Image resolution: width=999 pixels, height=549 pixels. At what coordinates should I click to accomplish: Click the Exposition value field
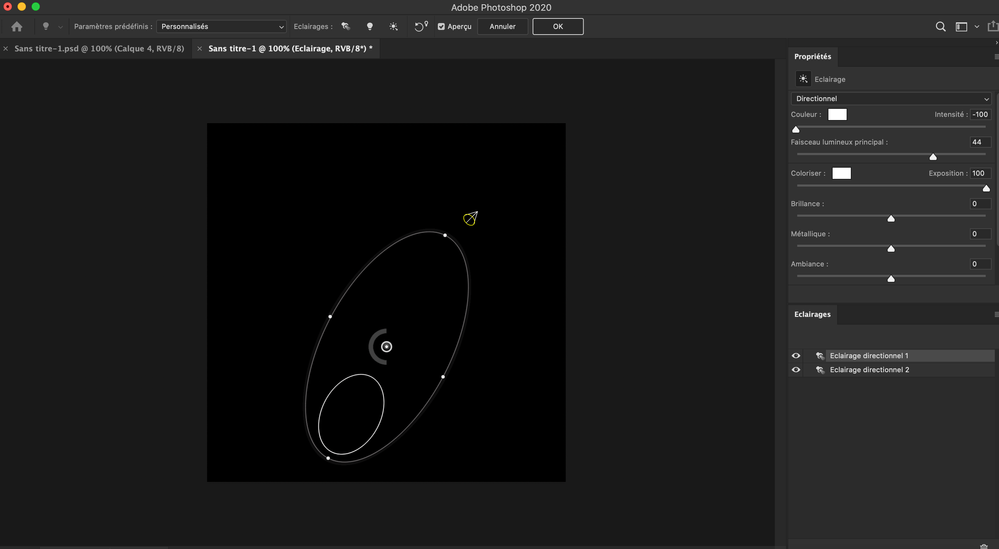point(980,173)
